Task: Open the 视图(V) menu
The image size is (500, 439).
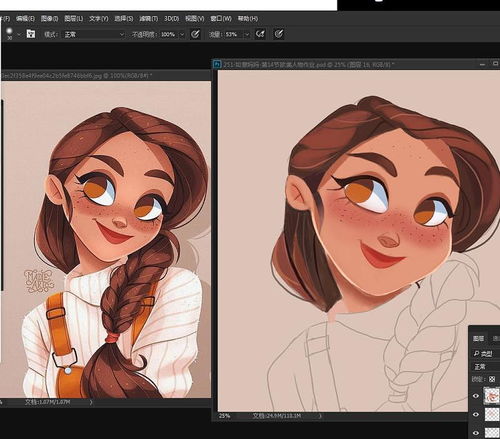Action: click(x=195, y=19)
